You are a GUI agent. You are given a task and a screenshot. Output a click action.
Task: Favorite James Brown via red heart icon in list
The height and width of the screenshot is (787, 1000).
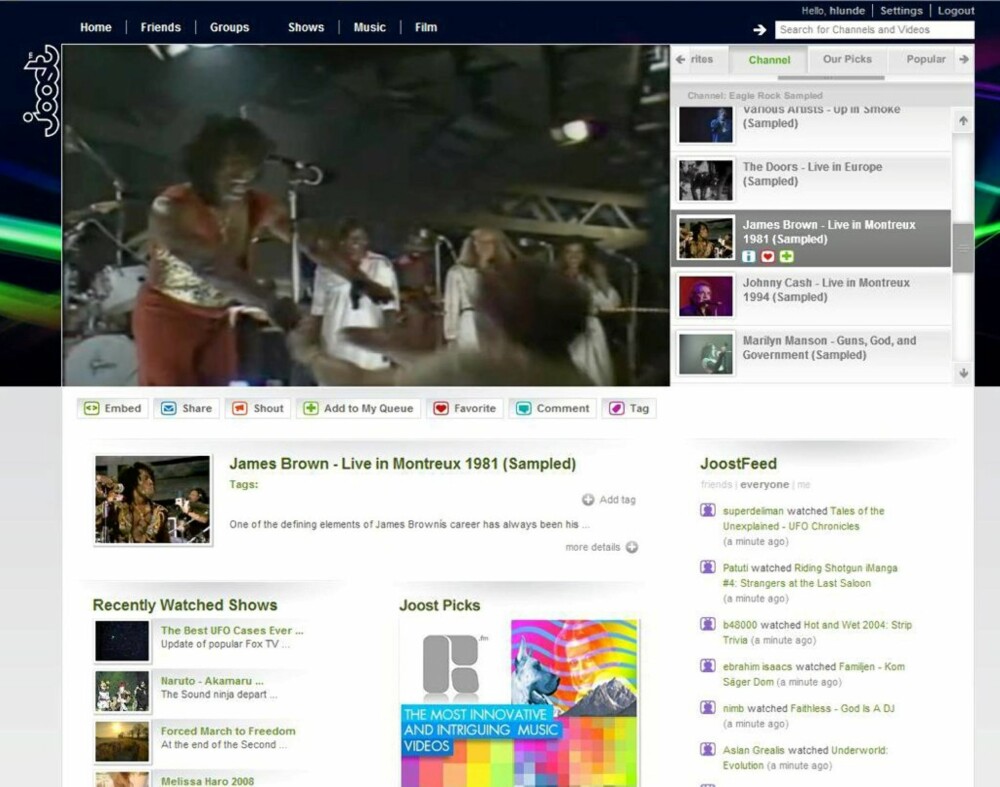pyautogui.click(x=768, y=256)
